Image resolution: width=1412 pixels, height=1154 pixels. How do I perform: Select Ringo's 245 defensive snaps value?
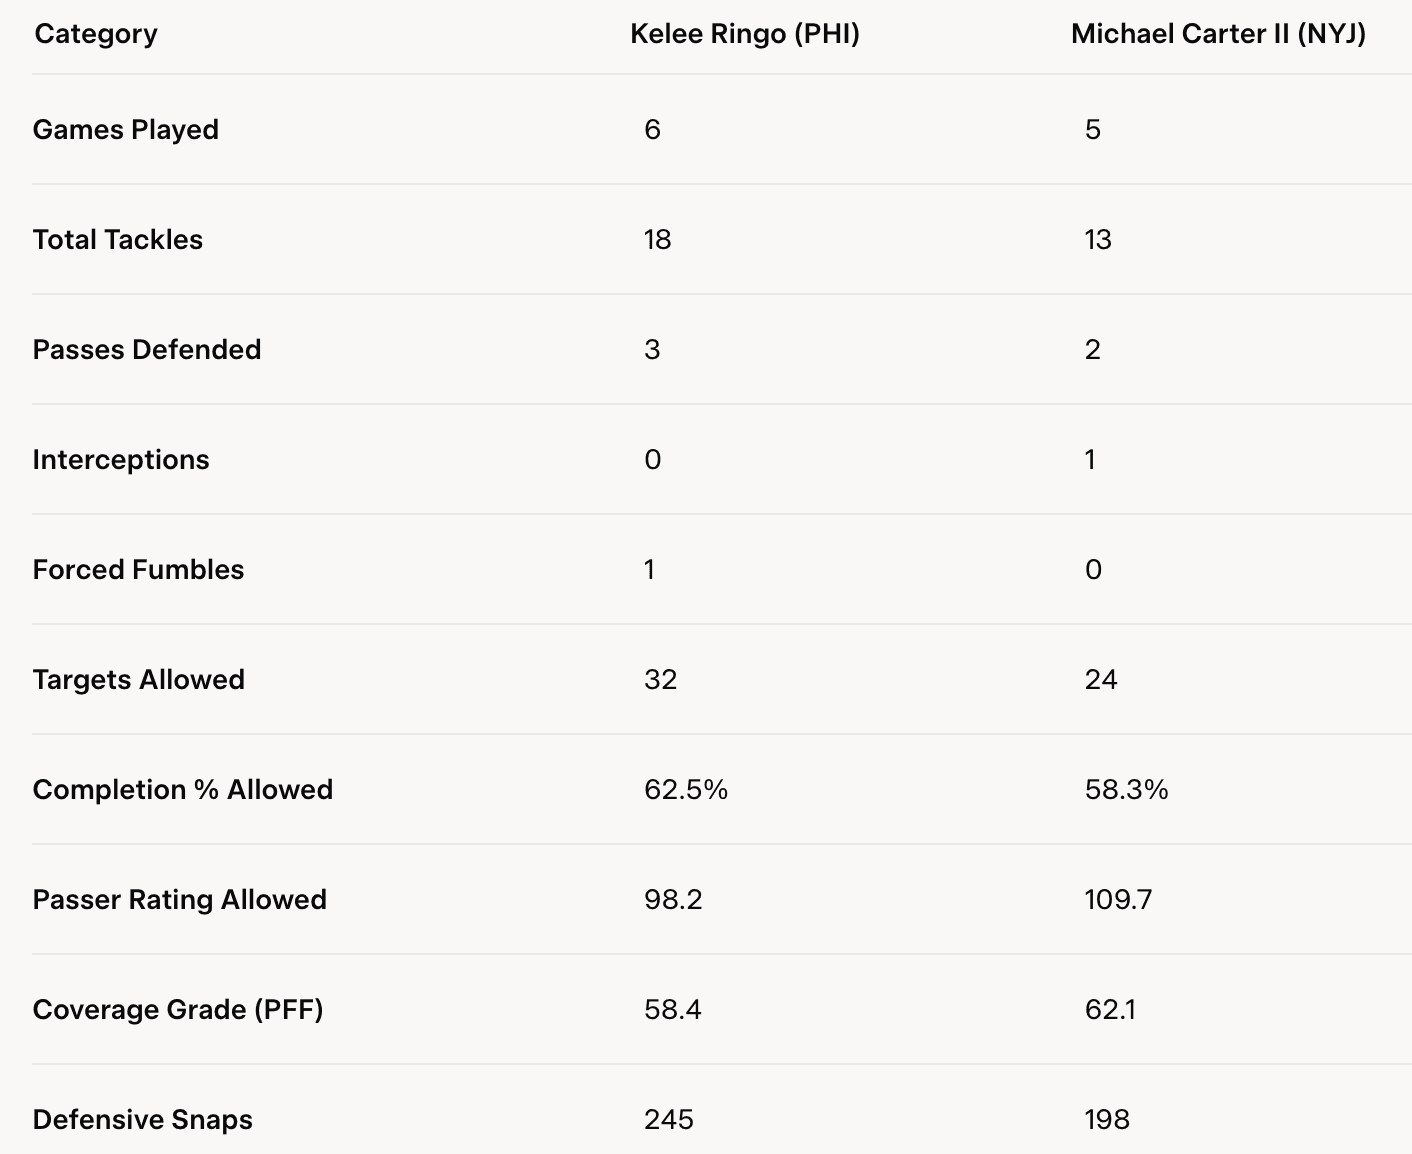(669, 1120)
